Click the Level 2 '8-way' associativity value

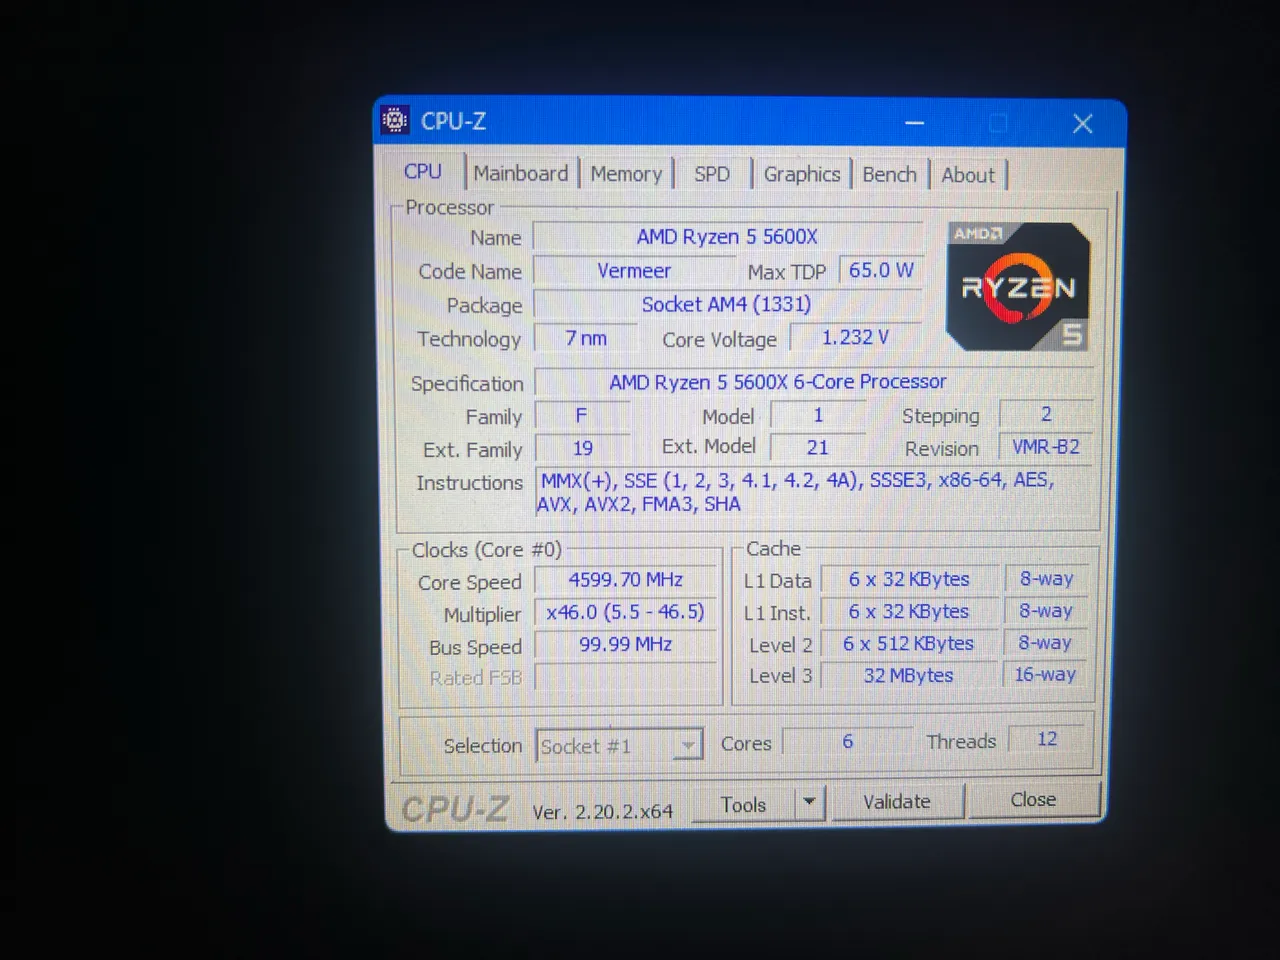(x=1046, y=642)
